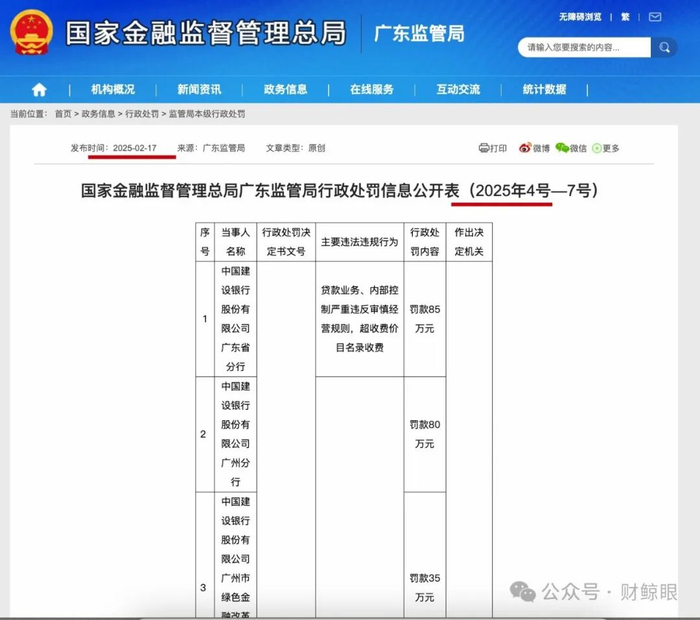Click the 广州市绿色金融 party name cell
This screenshot has height=620, width=700.
235,556
